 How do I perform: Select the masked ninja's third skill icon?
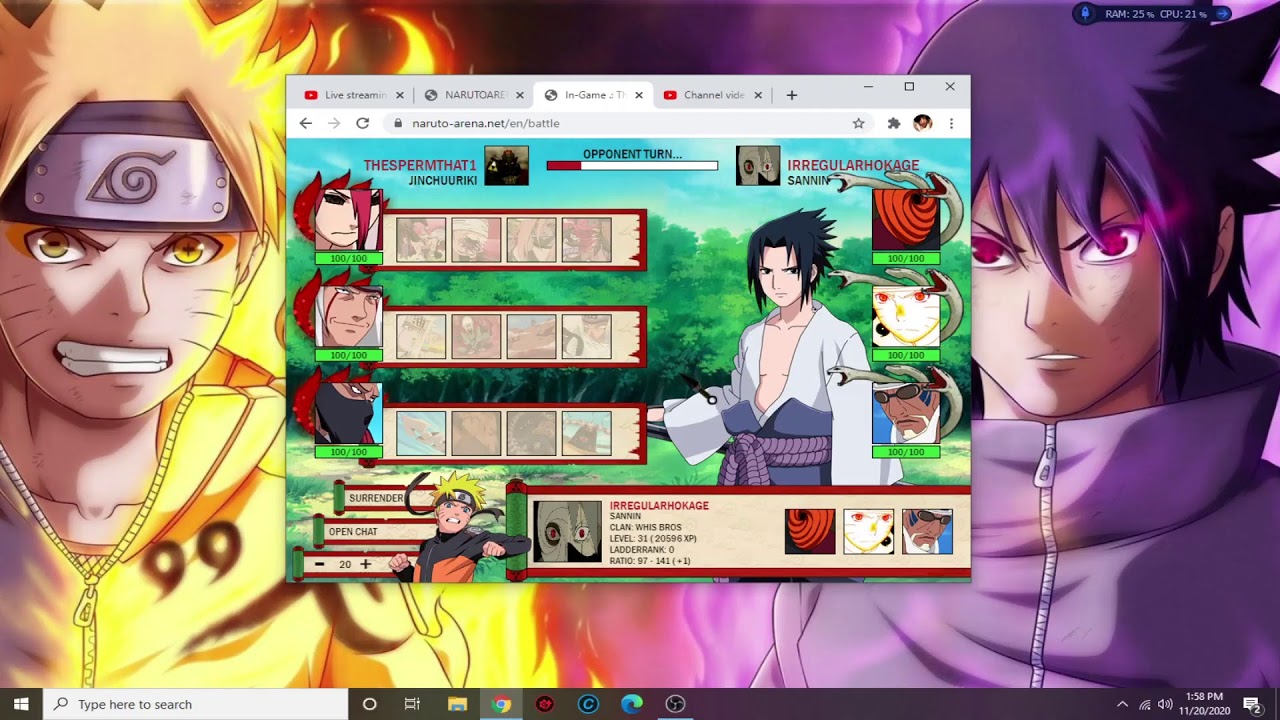click(x=531, y=433)
